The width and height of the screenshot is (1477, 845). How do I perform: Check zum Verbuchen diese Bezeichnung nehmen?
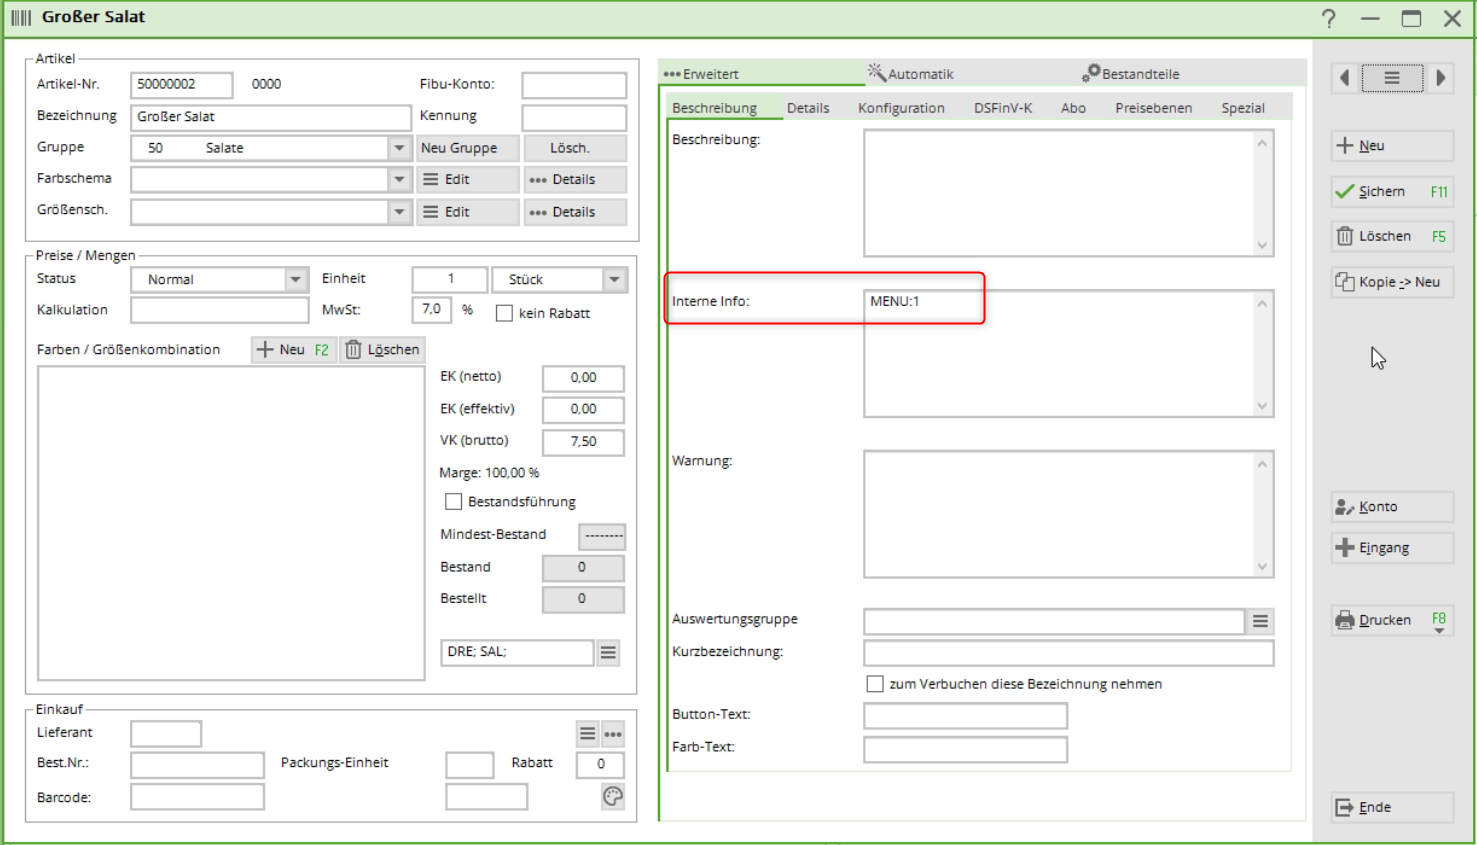(x=875, y=684)
